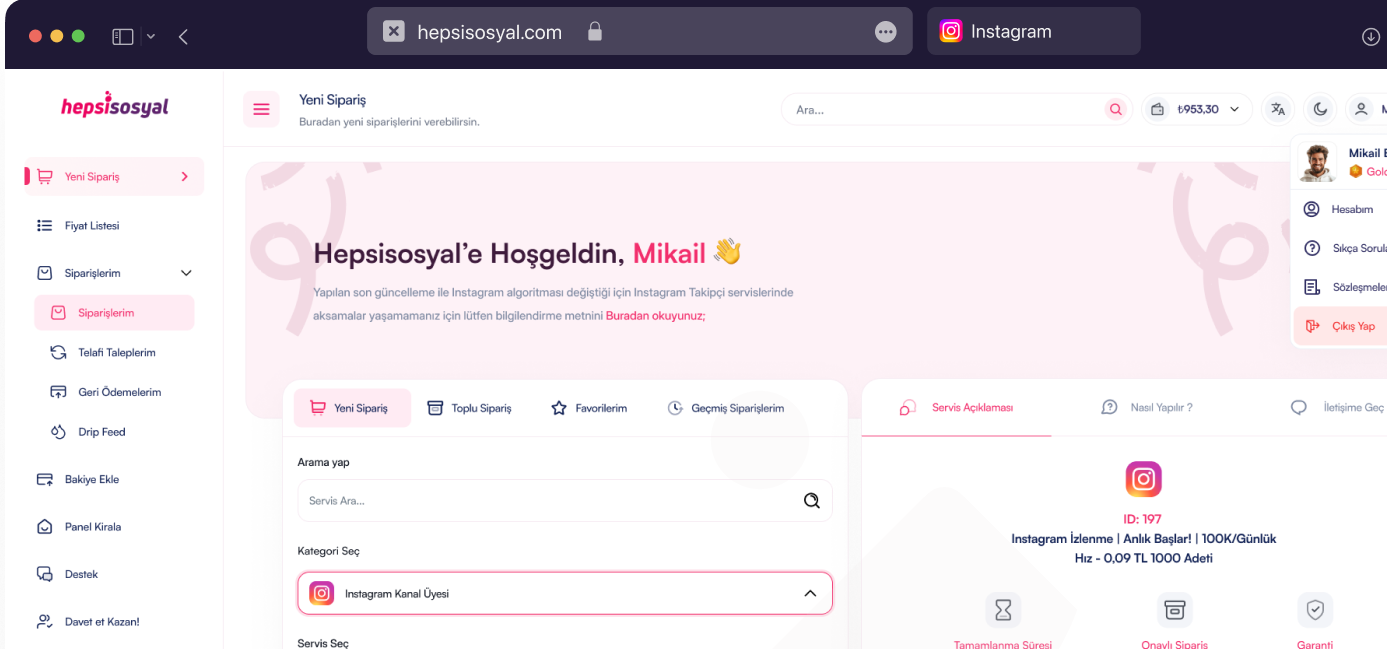
Task: Open the hamburger menu button
Action: click(x=261, y=109)
